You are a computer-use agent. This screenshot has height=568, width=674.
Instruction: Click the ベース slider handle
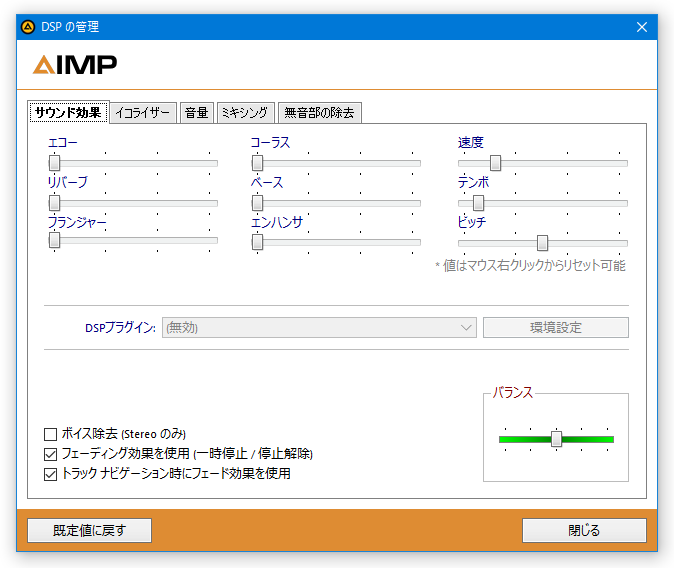click(x=257, y=203)
